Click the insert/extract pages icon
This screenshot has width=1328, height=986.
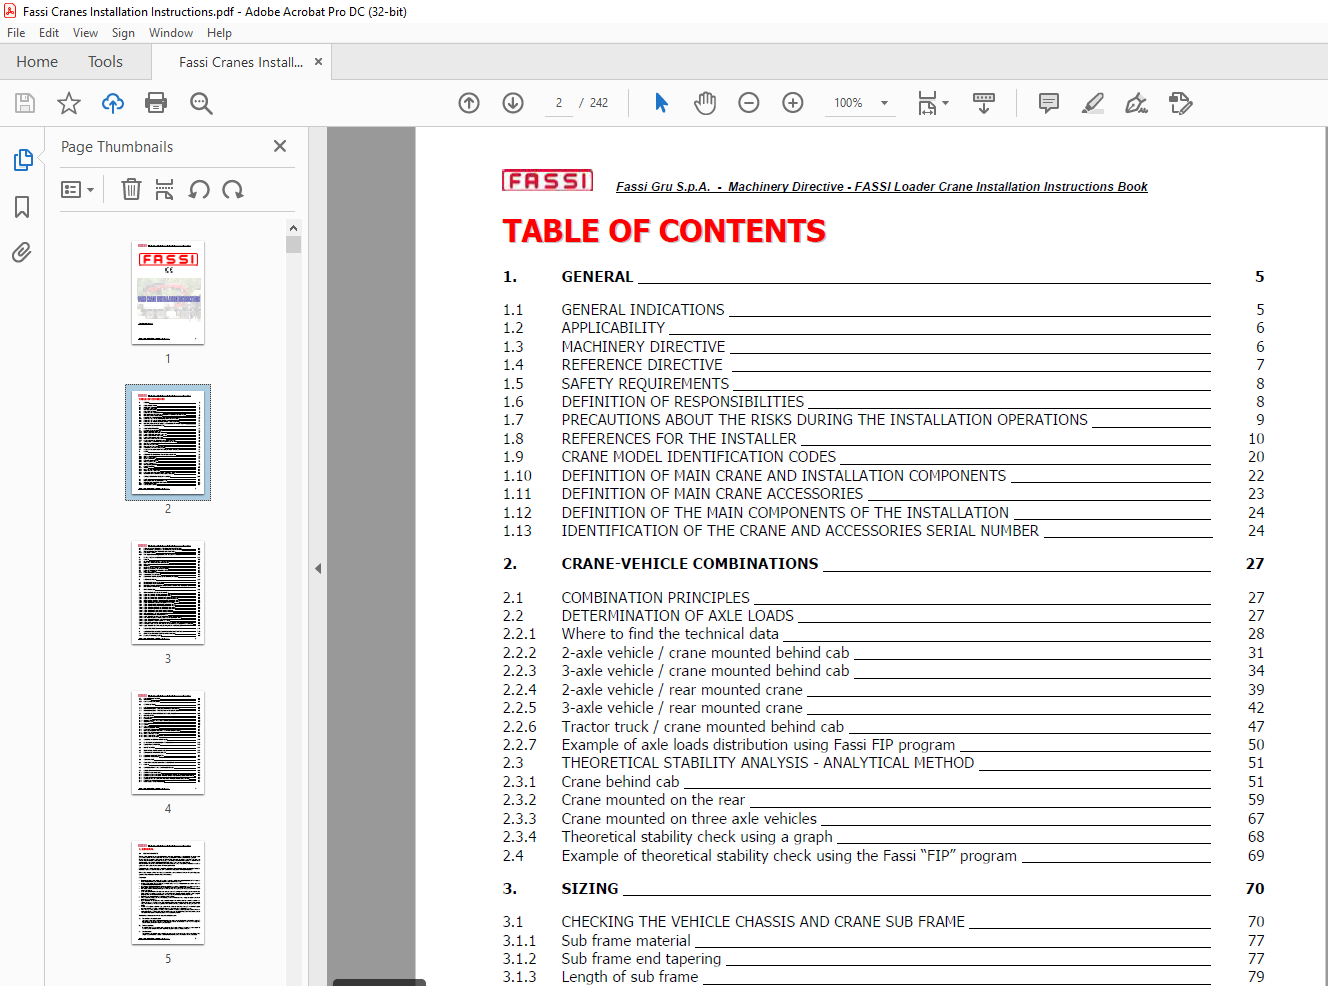point(165,189)
